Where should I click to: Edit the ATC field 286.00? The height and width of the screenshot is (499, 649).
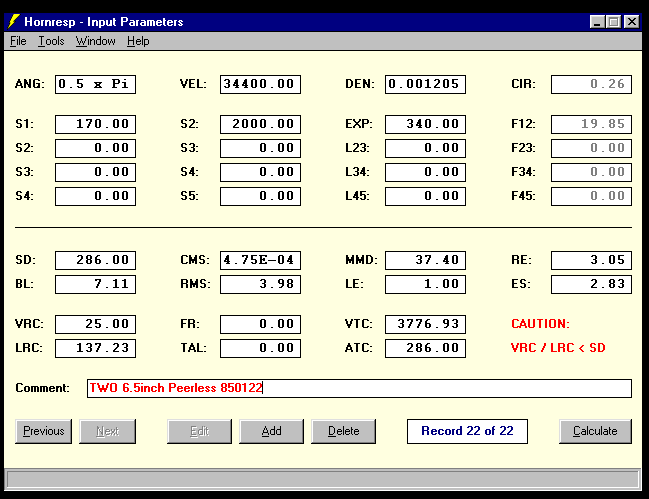(x=425, y=348)
